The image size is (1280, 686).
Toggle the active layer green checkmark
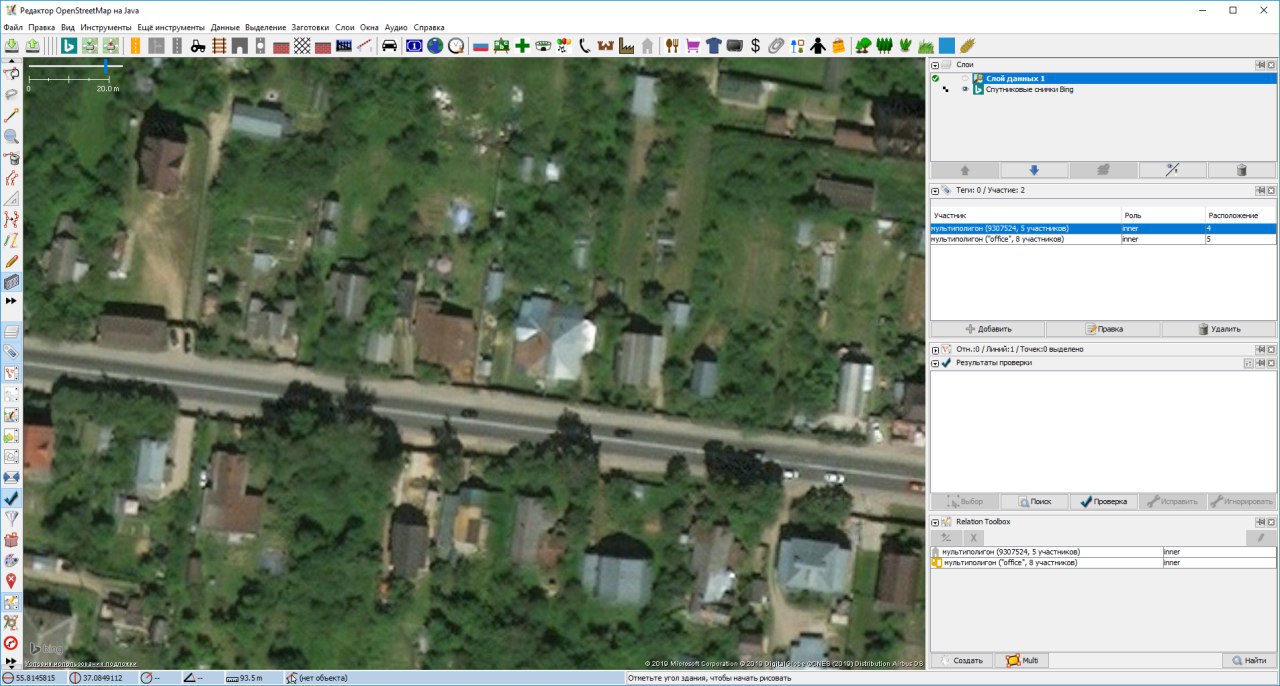point(936,78)
